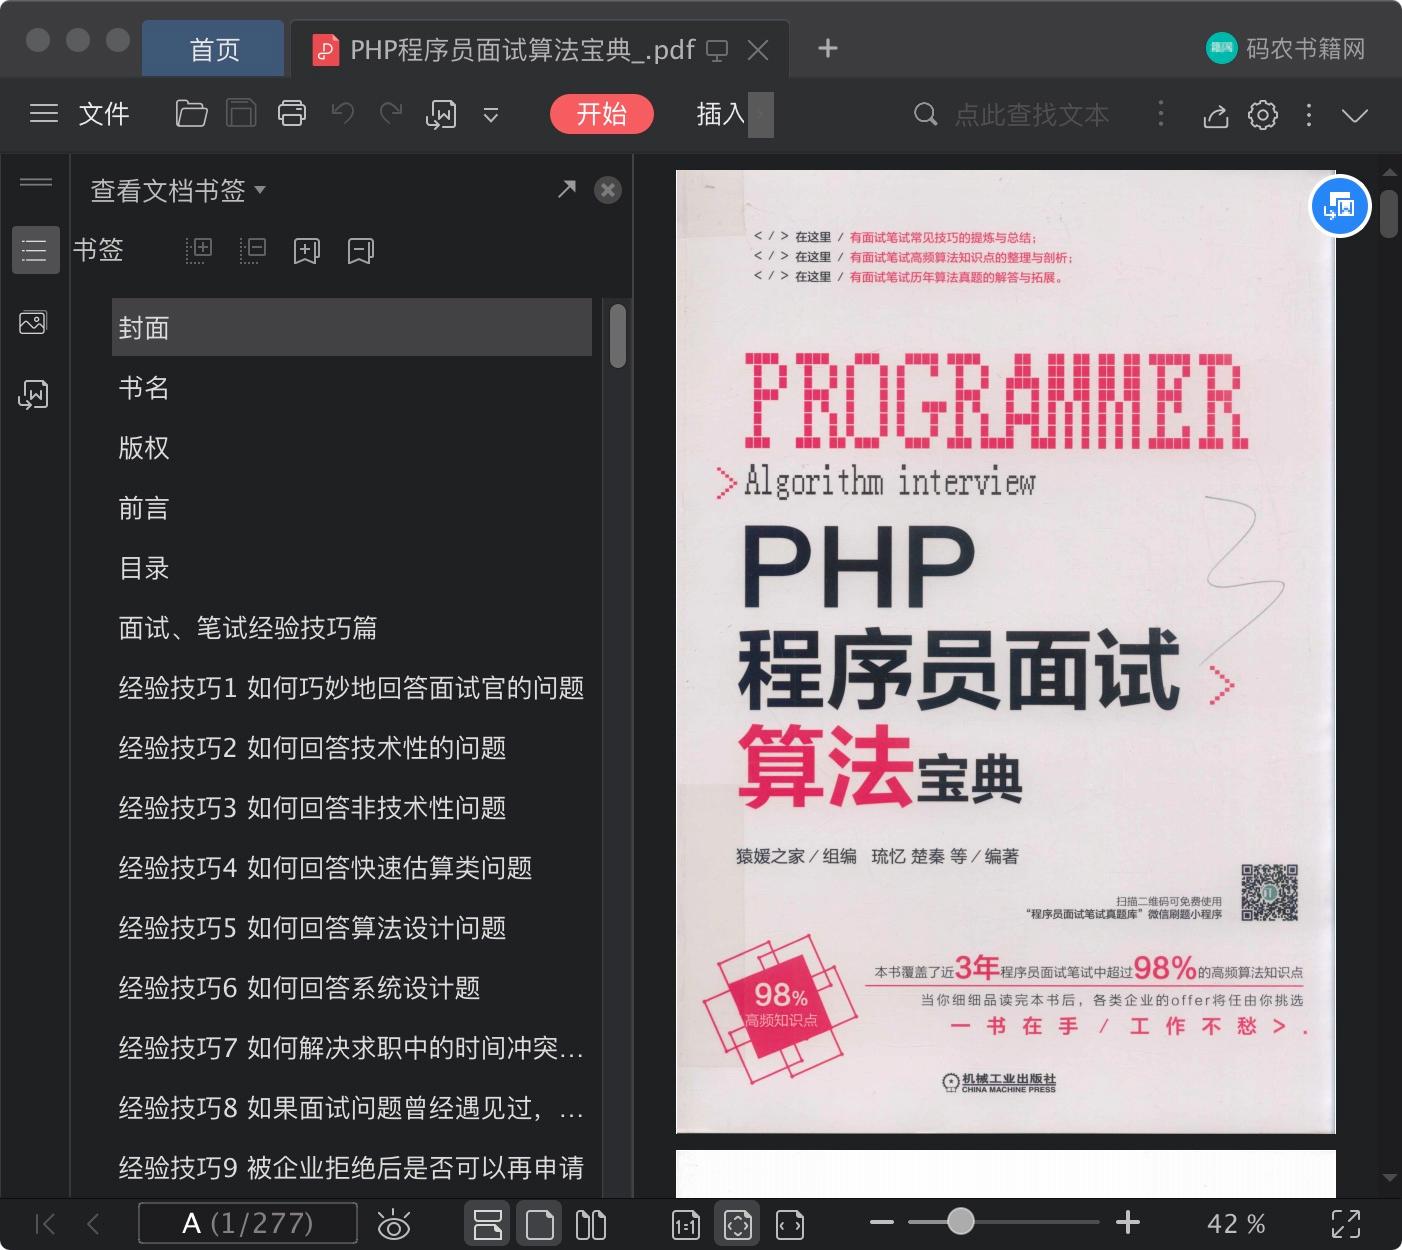Add a new bookmark icon
This screenshot has width=1402, height=1250.
306,250
